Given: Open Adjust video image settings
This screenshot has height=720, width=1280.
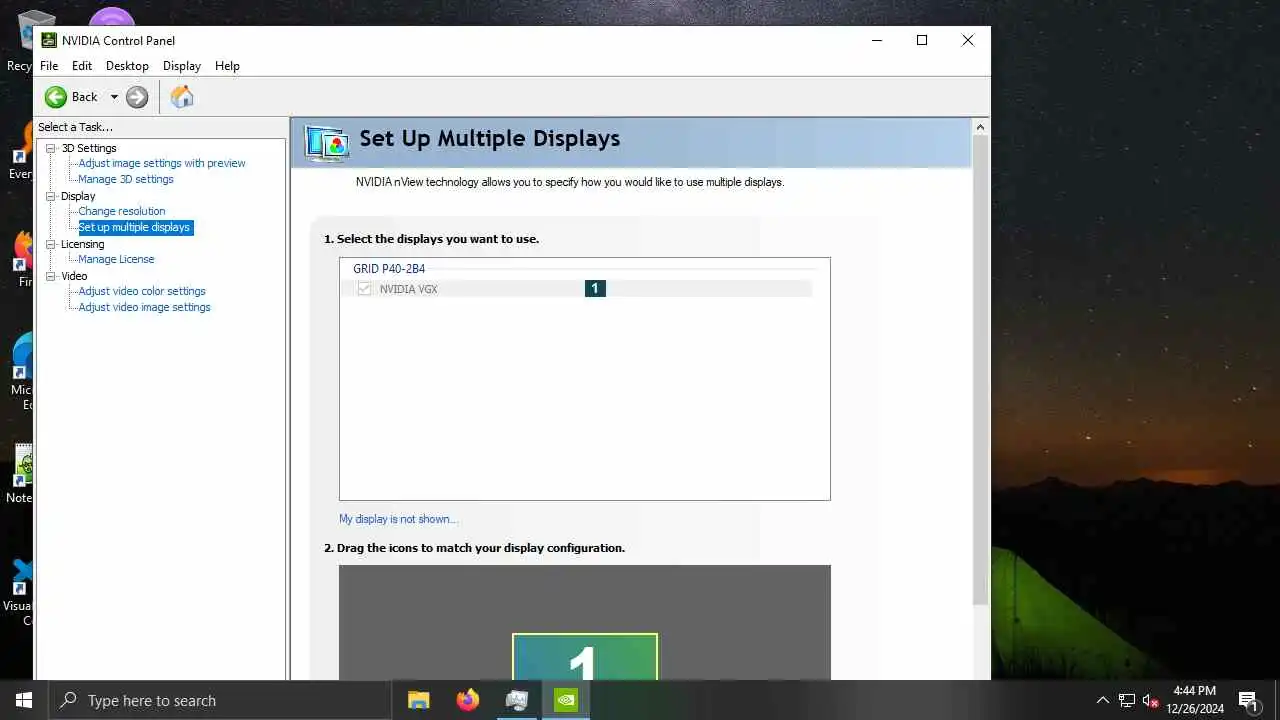Looking at the screenshot, I should pos(144,307).
